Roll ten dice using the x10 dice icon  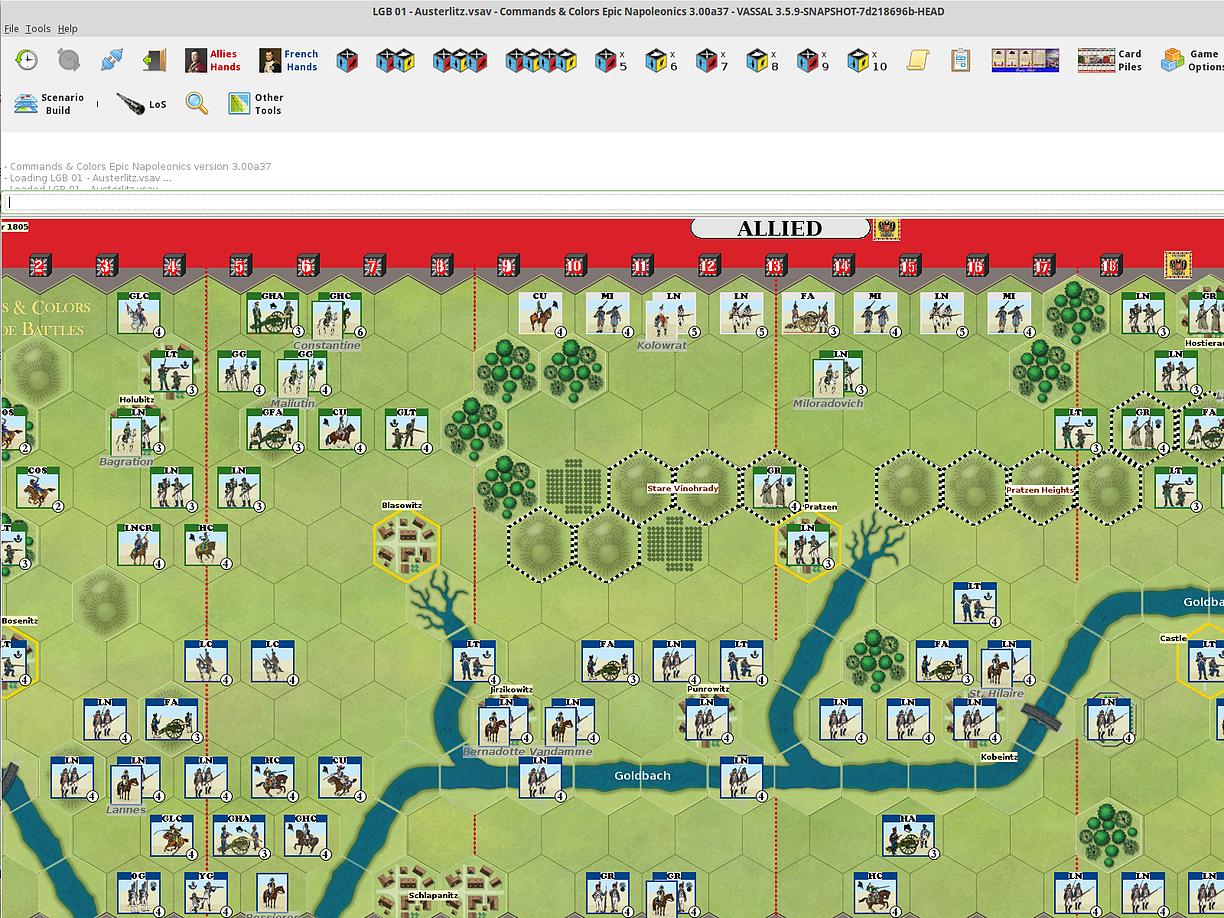(860, 60)
